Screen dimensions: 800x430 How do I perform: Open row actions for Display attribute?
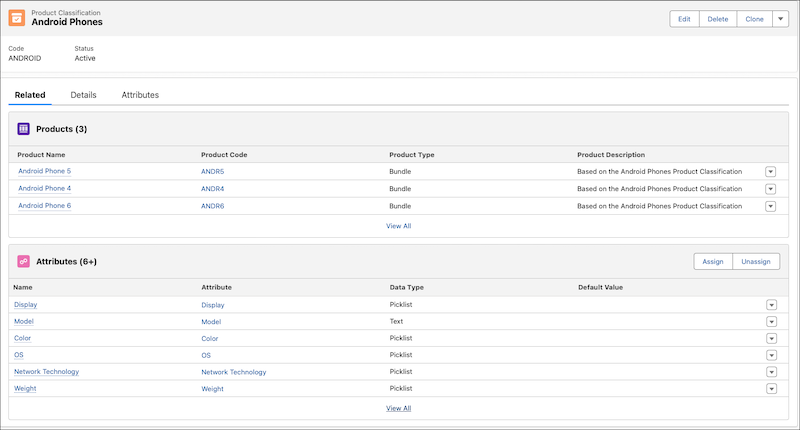[771, 305]
